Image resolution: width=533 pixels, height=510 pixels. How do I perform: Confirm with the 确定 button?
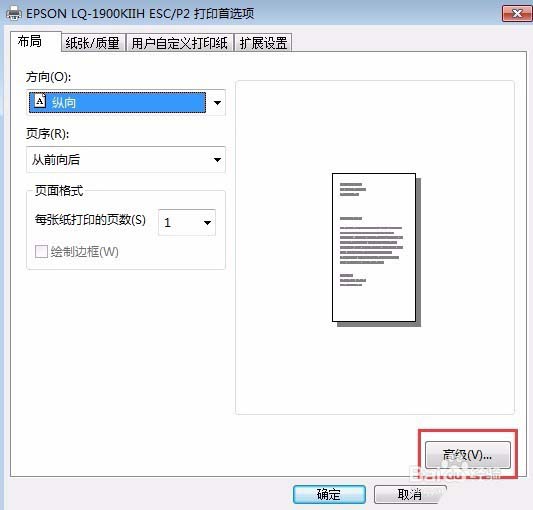pos(329,494)
